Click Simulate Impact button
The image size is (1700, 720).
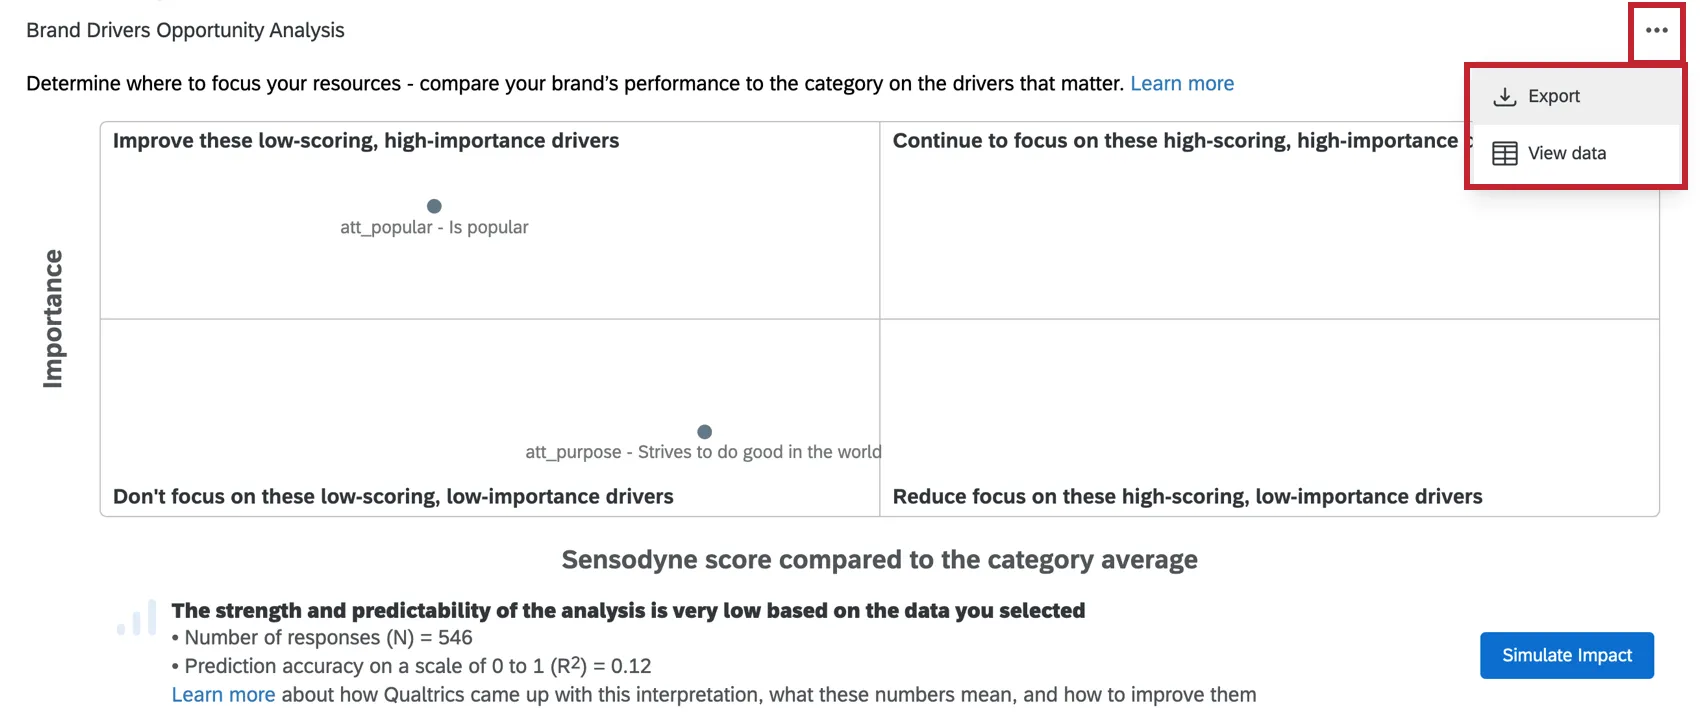click(1566, 655)
